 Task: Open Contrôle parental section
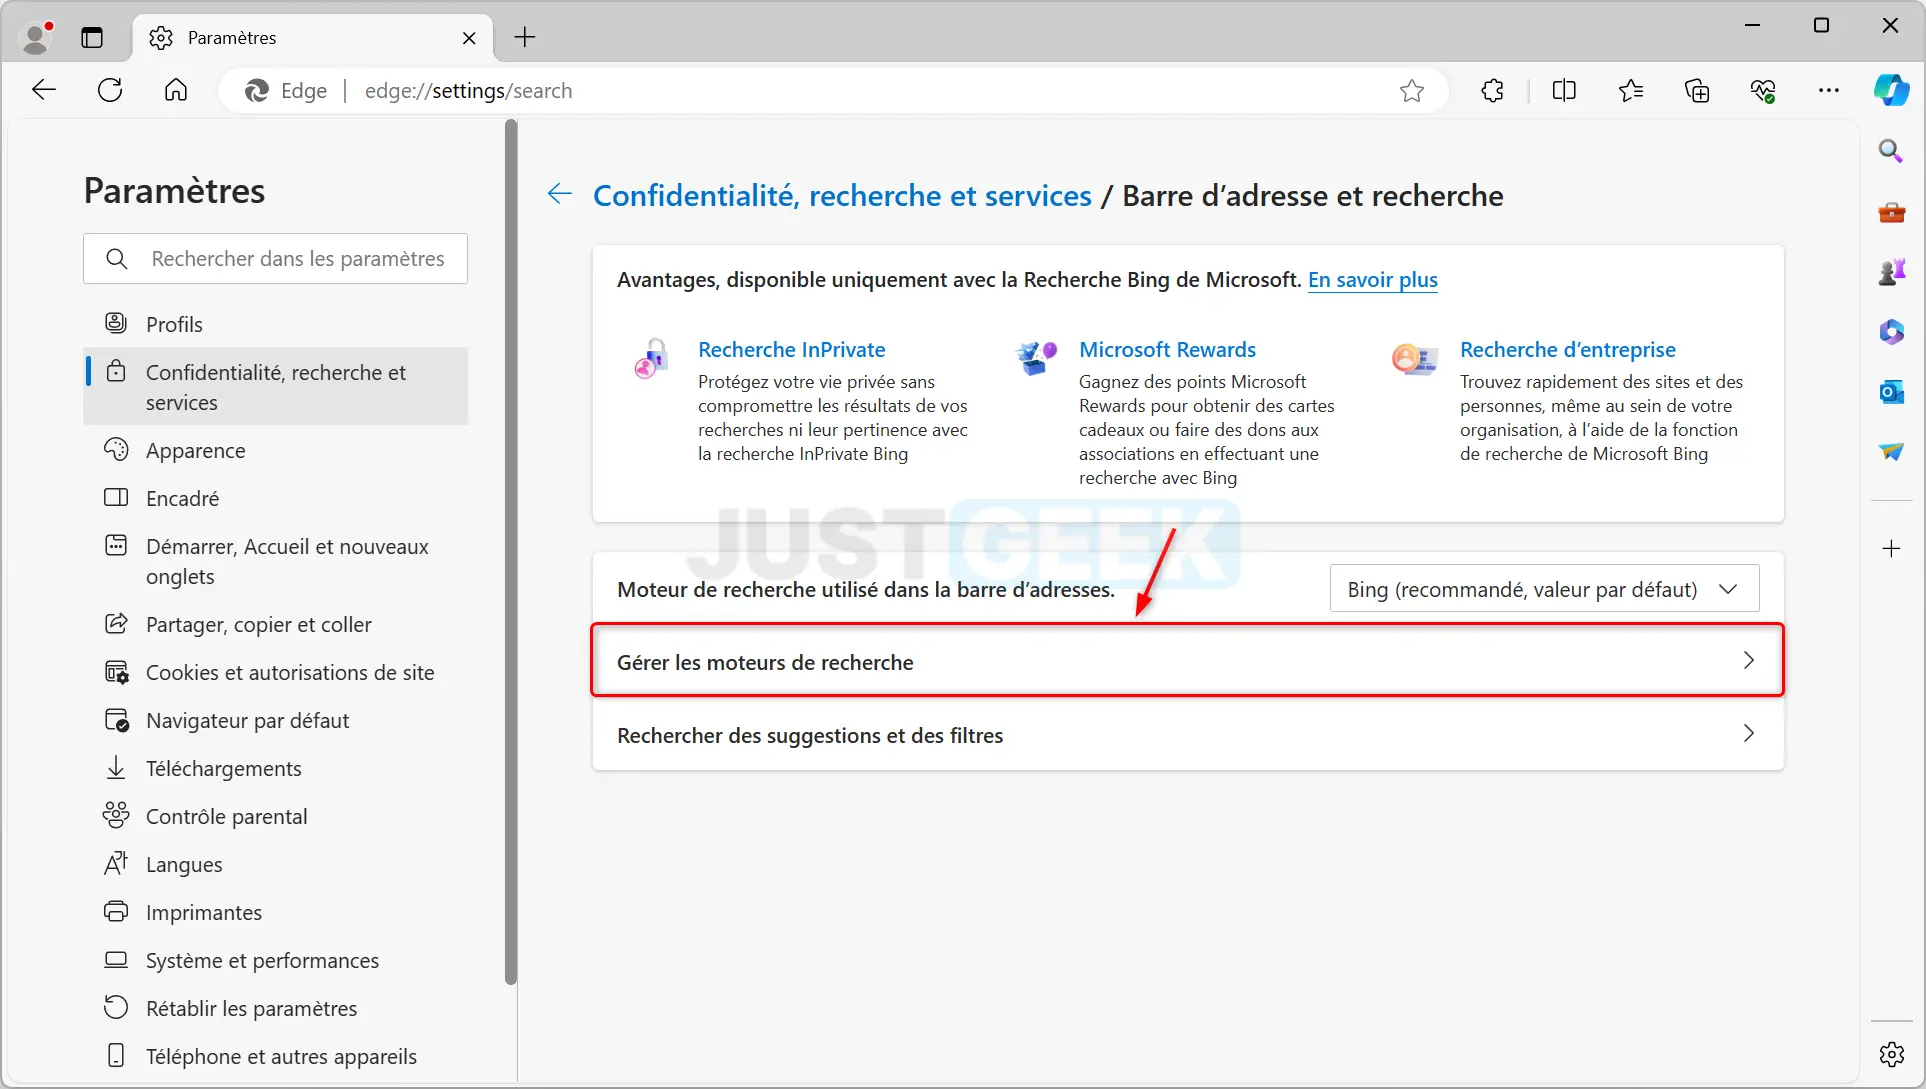point(275,816)
